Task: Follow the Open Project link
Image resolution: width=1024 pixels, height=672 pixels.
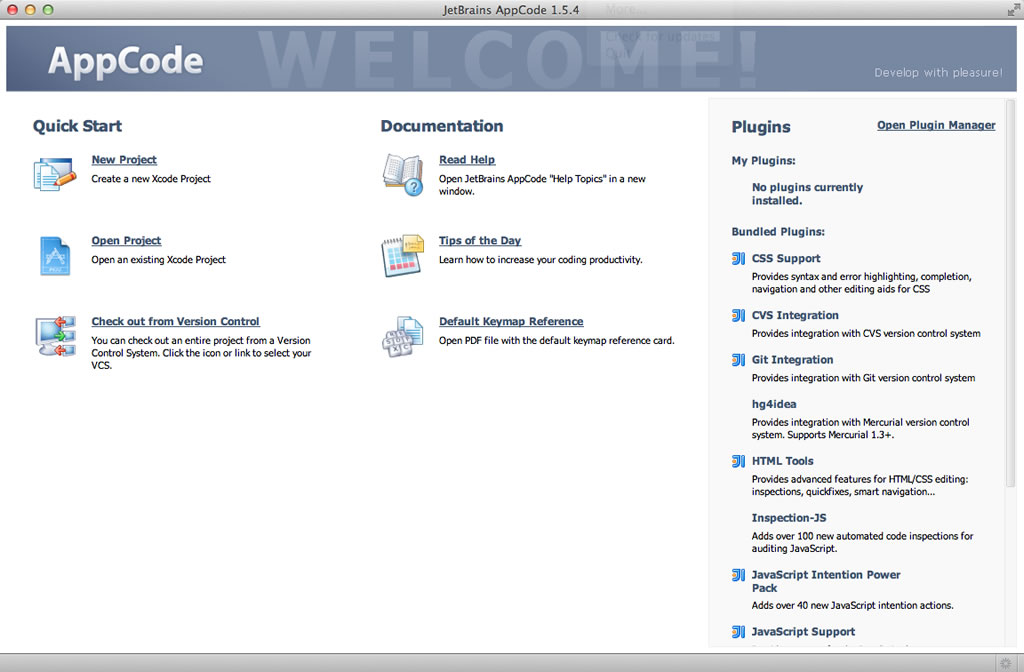Action: 126,241
